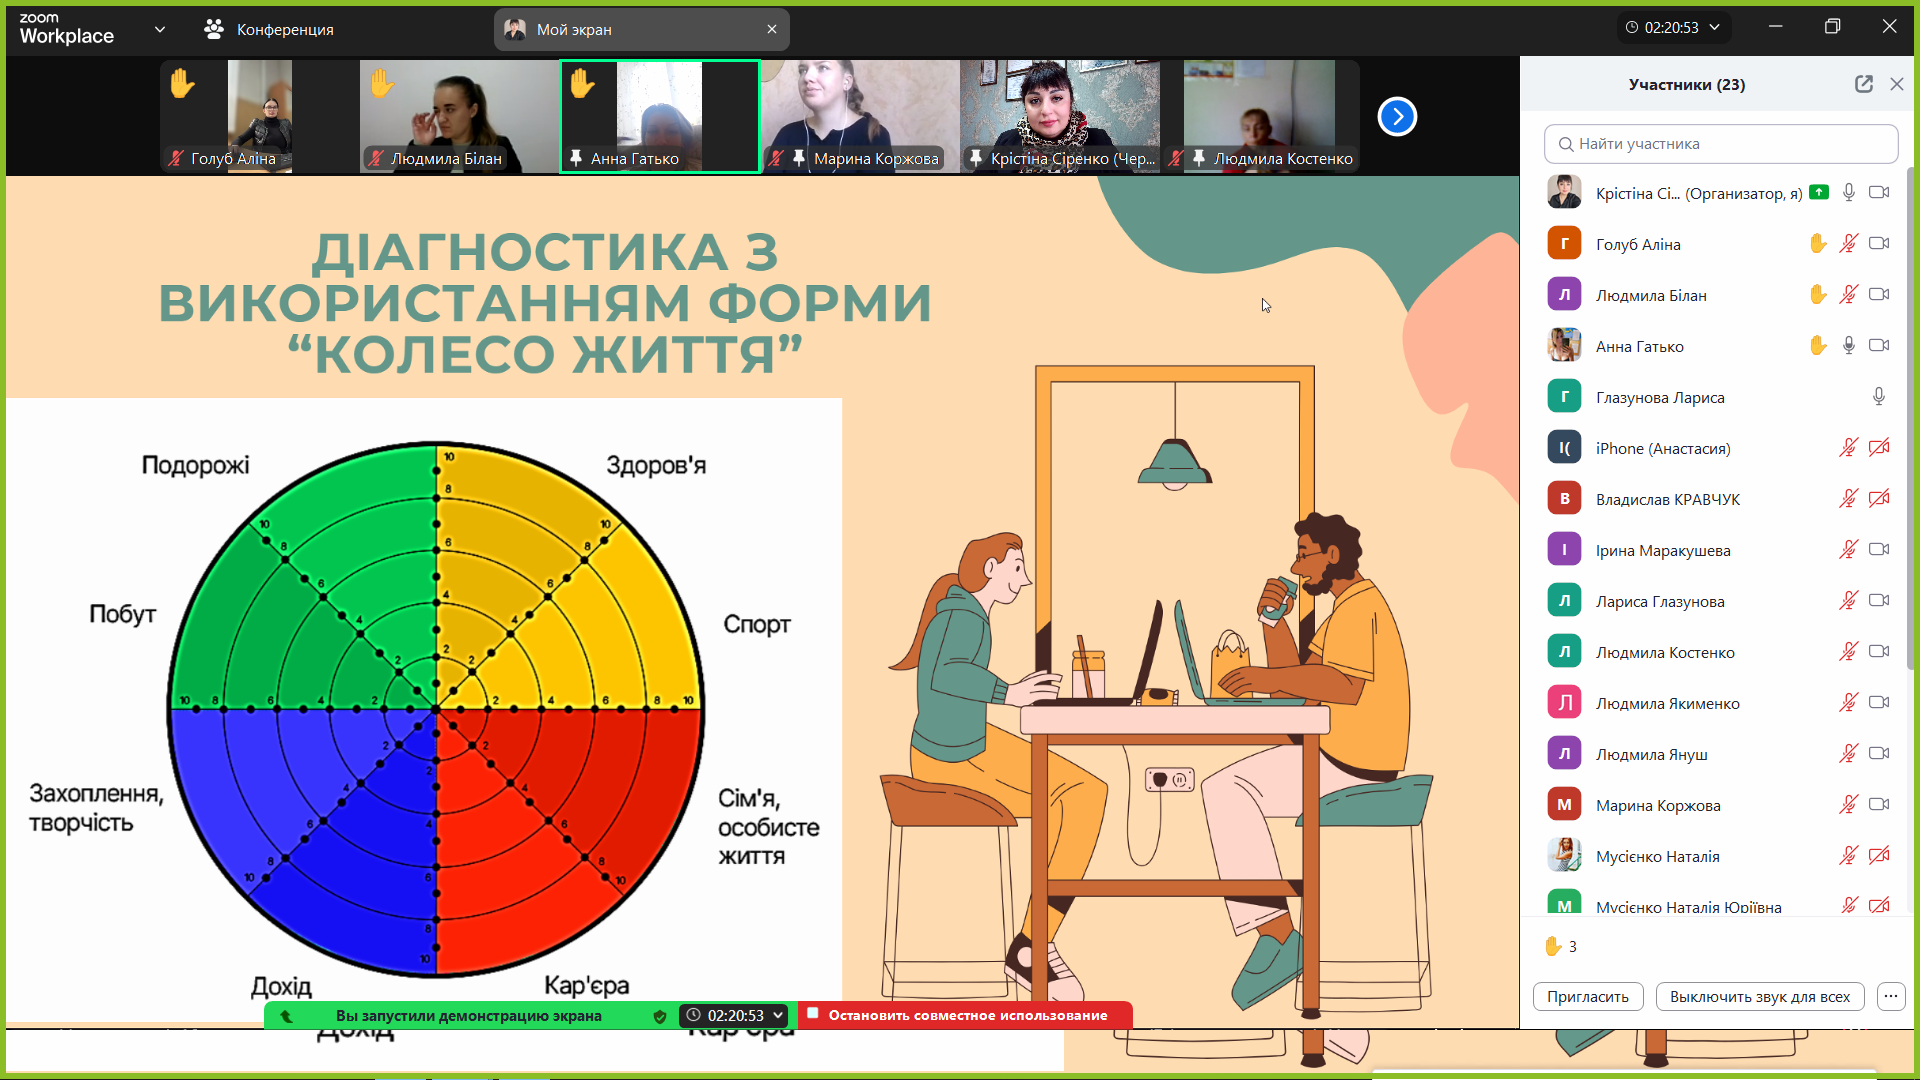
Task: Pop out the participants panel
Action: pos(1863,84)
